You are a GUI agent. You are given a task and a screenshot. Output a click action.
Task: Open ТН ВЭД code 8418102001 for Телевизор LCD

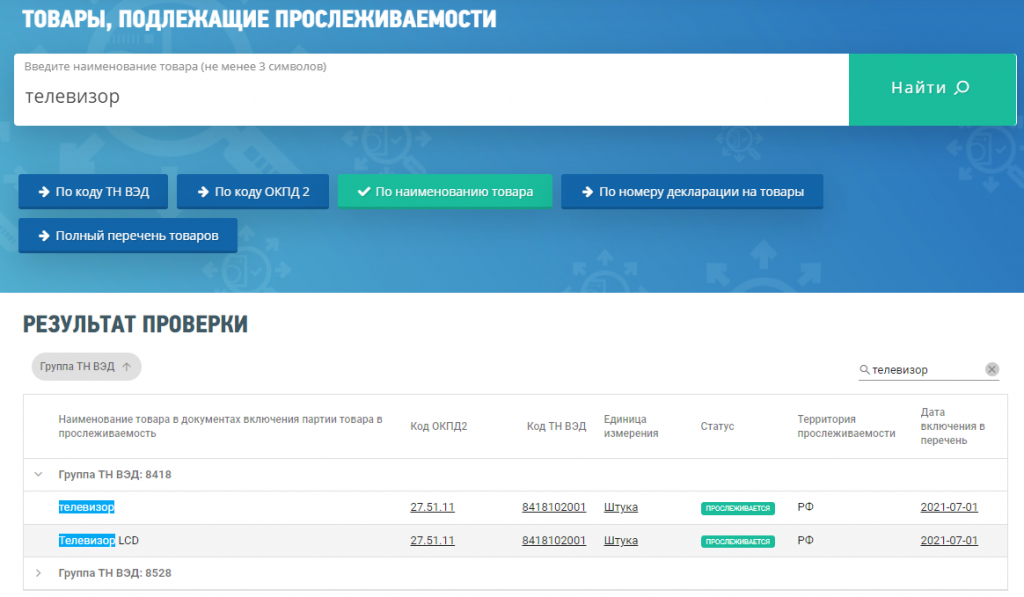[x=553, y=541]
